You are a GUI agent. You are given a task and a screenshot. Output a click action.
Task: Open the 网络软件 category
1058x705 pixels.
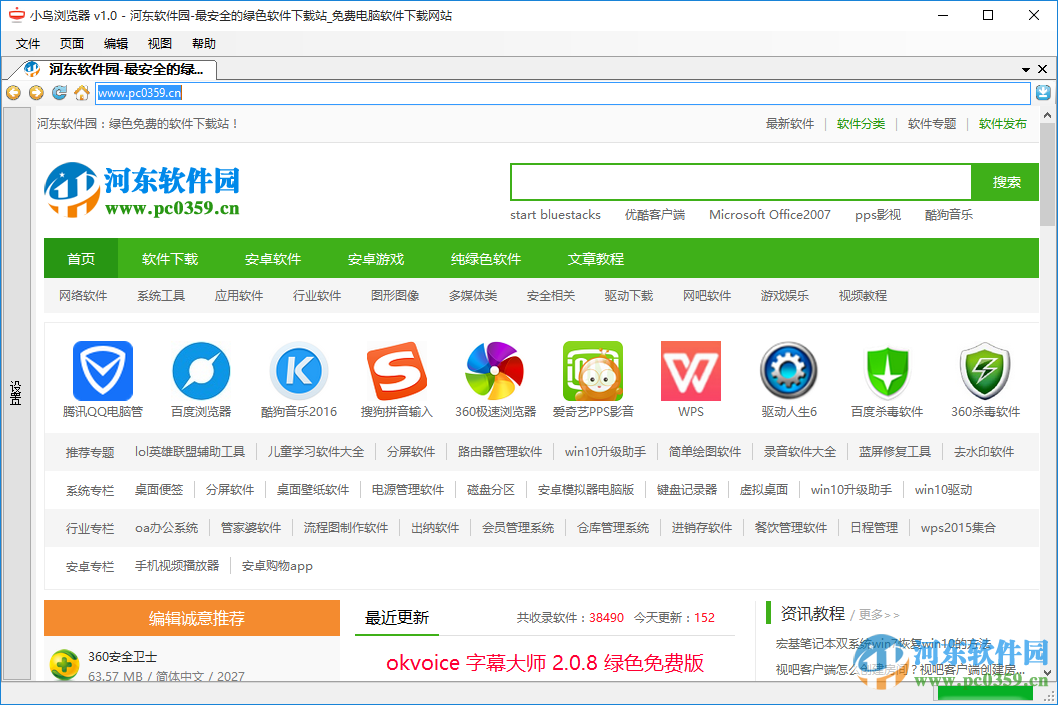(x=83, y=295)
